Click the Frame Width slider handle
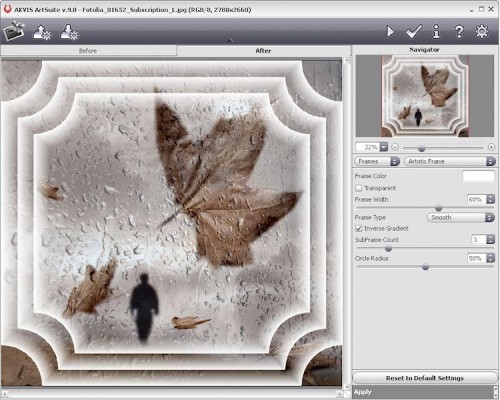The image size is (500, 400). [438, 208]
